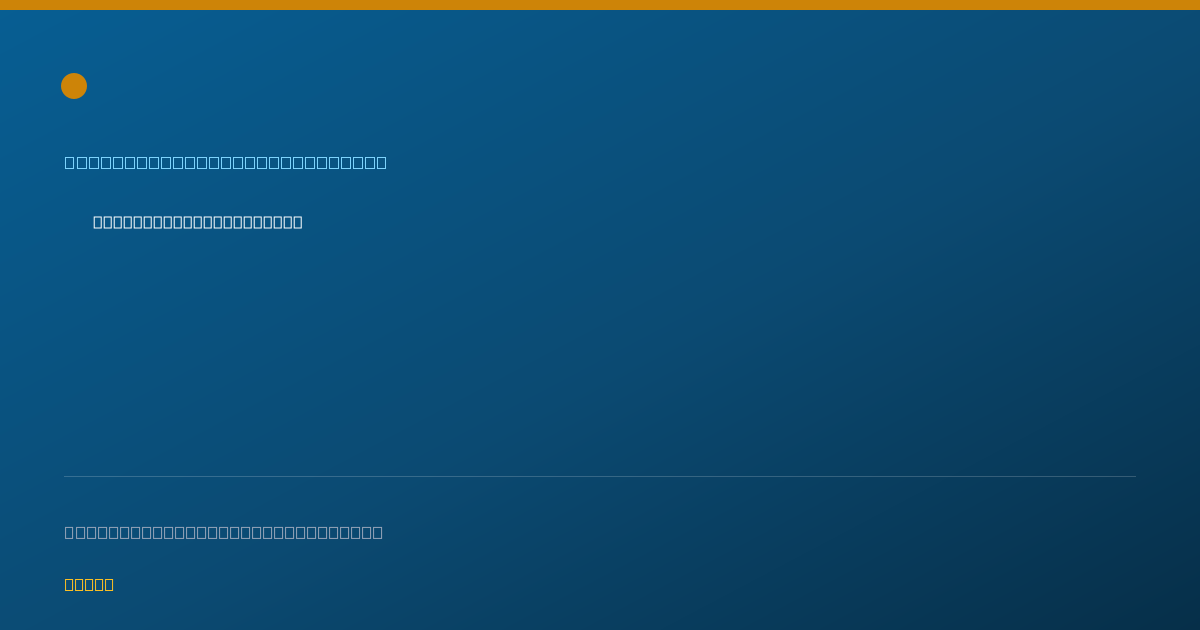Click the thin horizontal divider line
Screen dimensions: 1200x630
600,476
